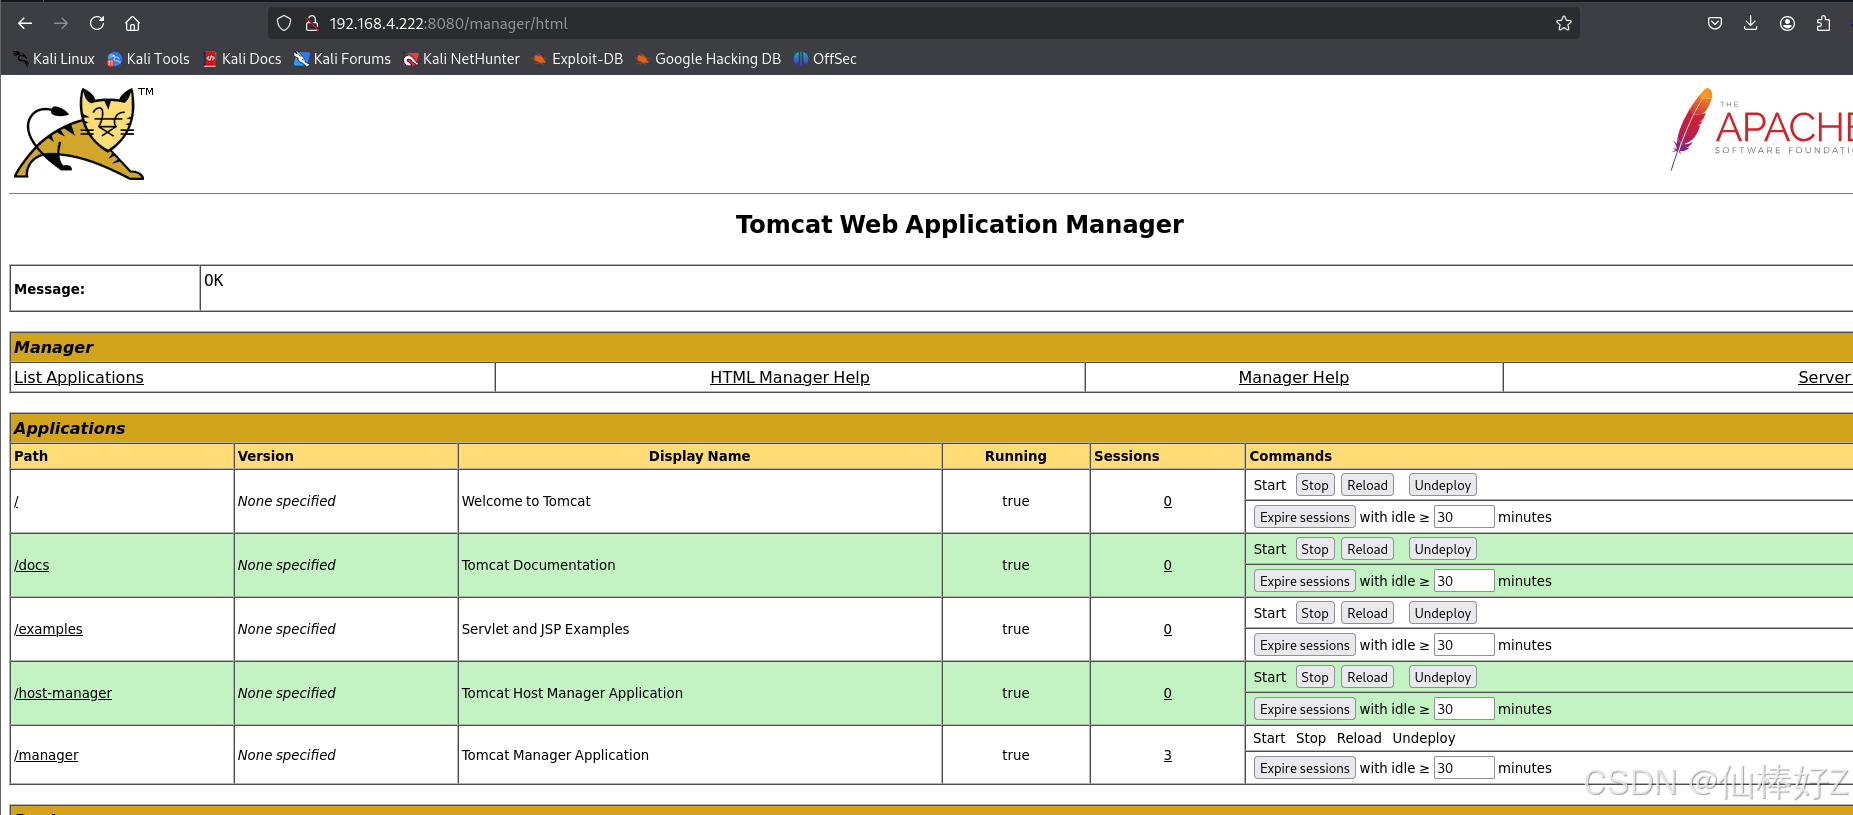Expire sessions for Tomcat Documentation
Viewport: 1853px width, 815px height.
pos(1305,581)
